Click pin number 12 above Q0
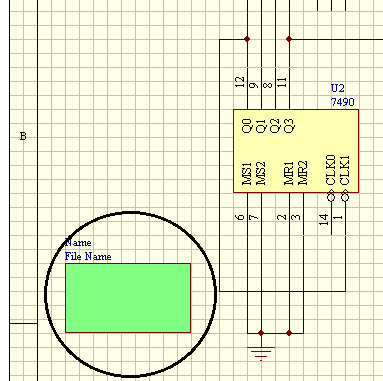This screenshot has width=383, height=381. click(x=240, y=82)
